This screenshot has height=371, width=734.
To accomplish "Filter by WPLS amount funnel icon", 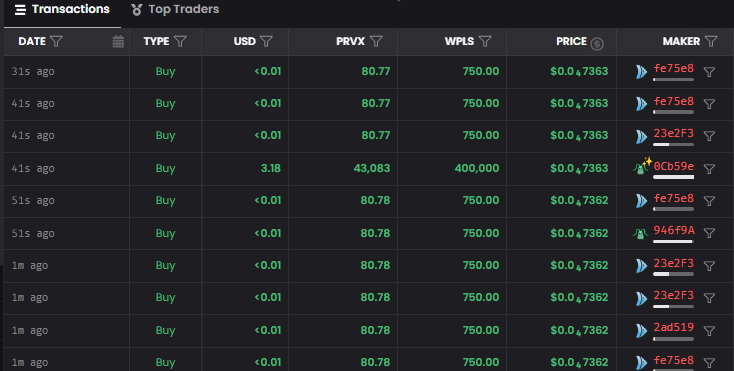I will (485, 41).
